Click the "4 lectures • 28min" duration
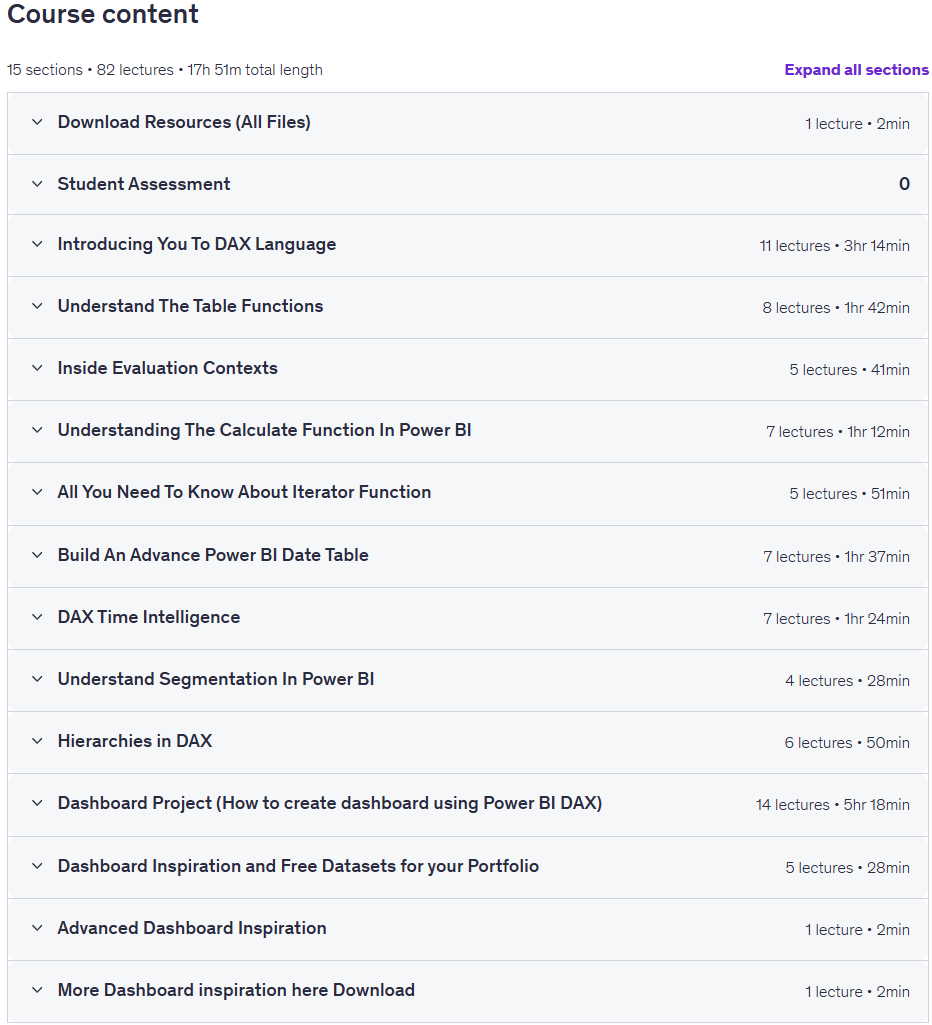 tap(848, 681)
